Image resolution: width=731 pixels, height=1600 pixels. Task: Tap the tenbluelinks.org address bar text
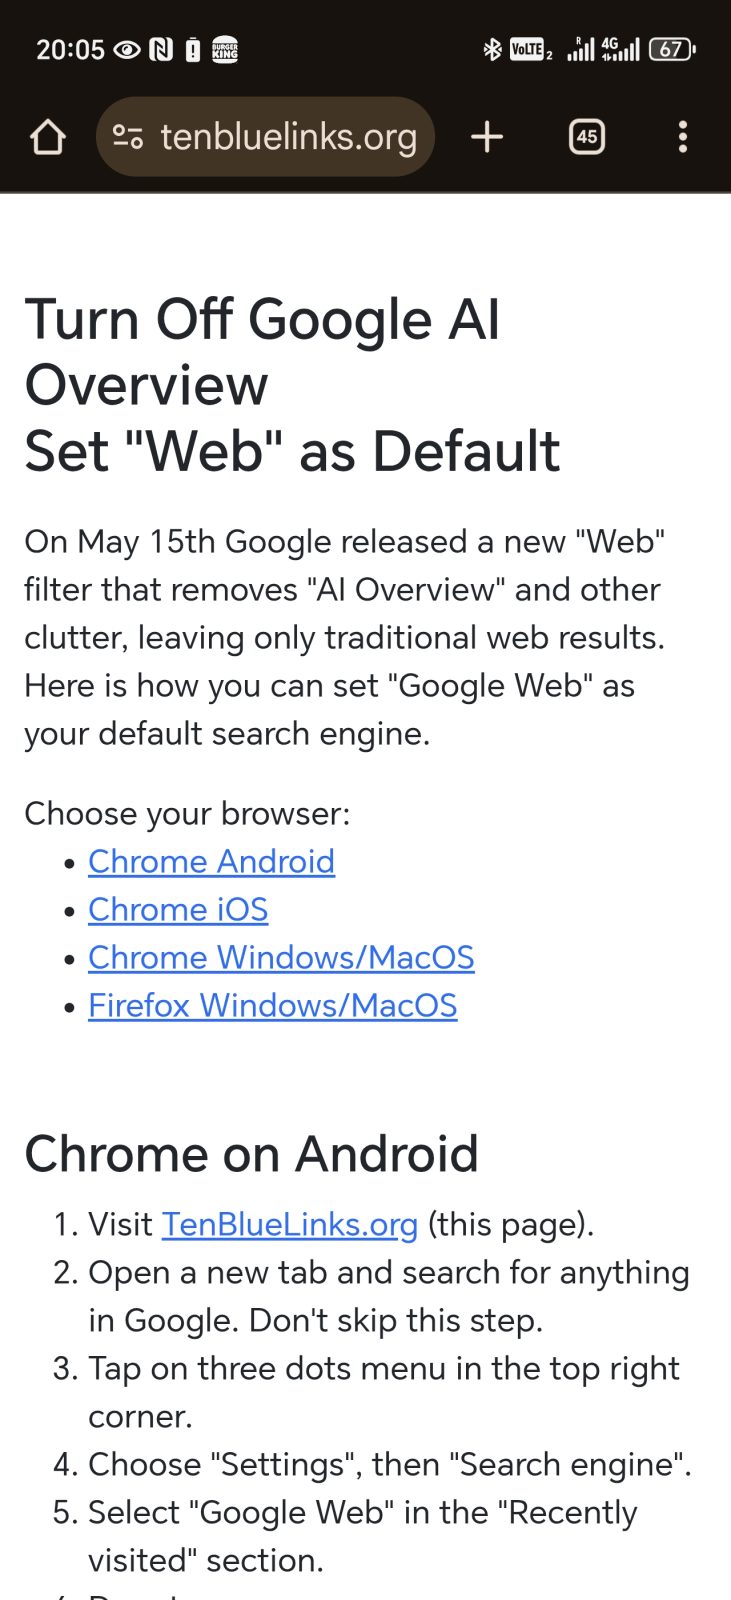pyautogui.click(x=288, y=137)
